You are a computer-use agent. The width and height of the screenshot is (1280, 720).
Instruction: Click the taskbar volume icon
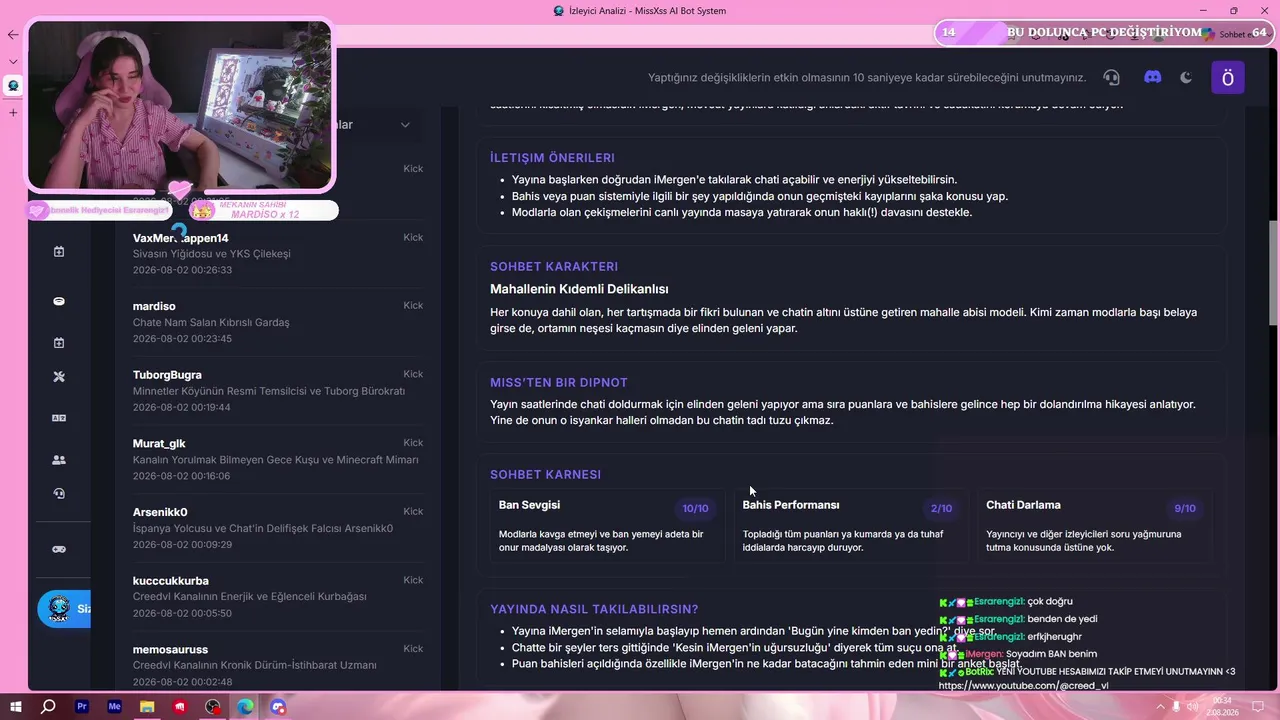tap(1192, 707)
